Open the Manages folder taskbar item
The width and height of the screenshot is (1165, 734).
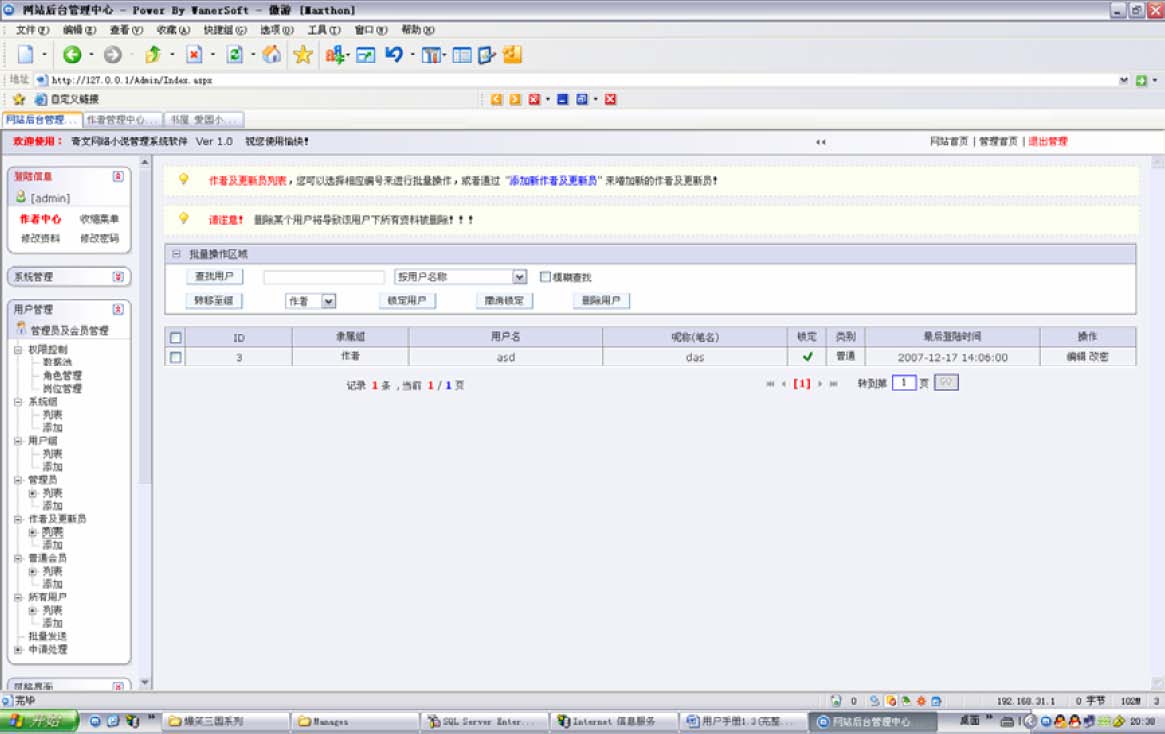[x=355, y=721]
